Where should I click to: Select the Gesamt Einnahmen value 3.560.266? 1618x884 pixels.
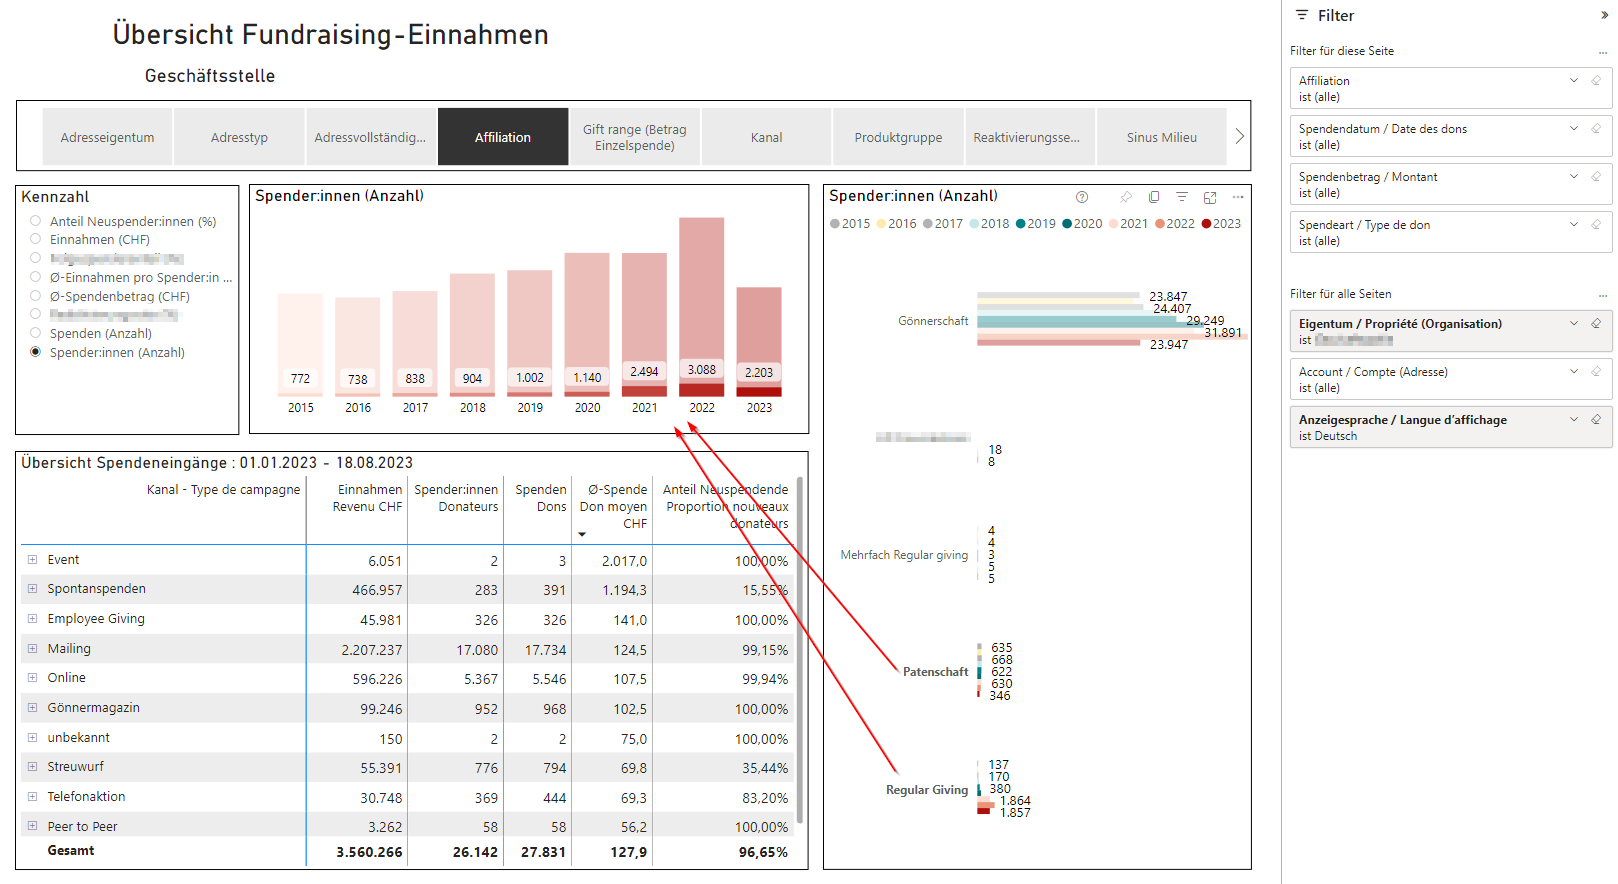coord(369,852)
